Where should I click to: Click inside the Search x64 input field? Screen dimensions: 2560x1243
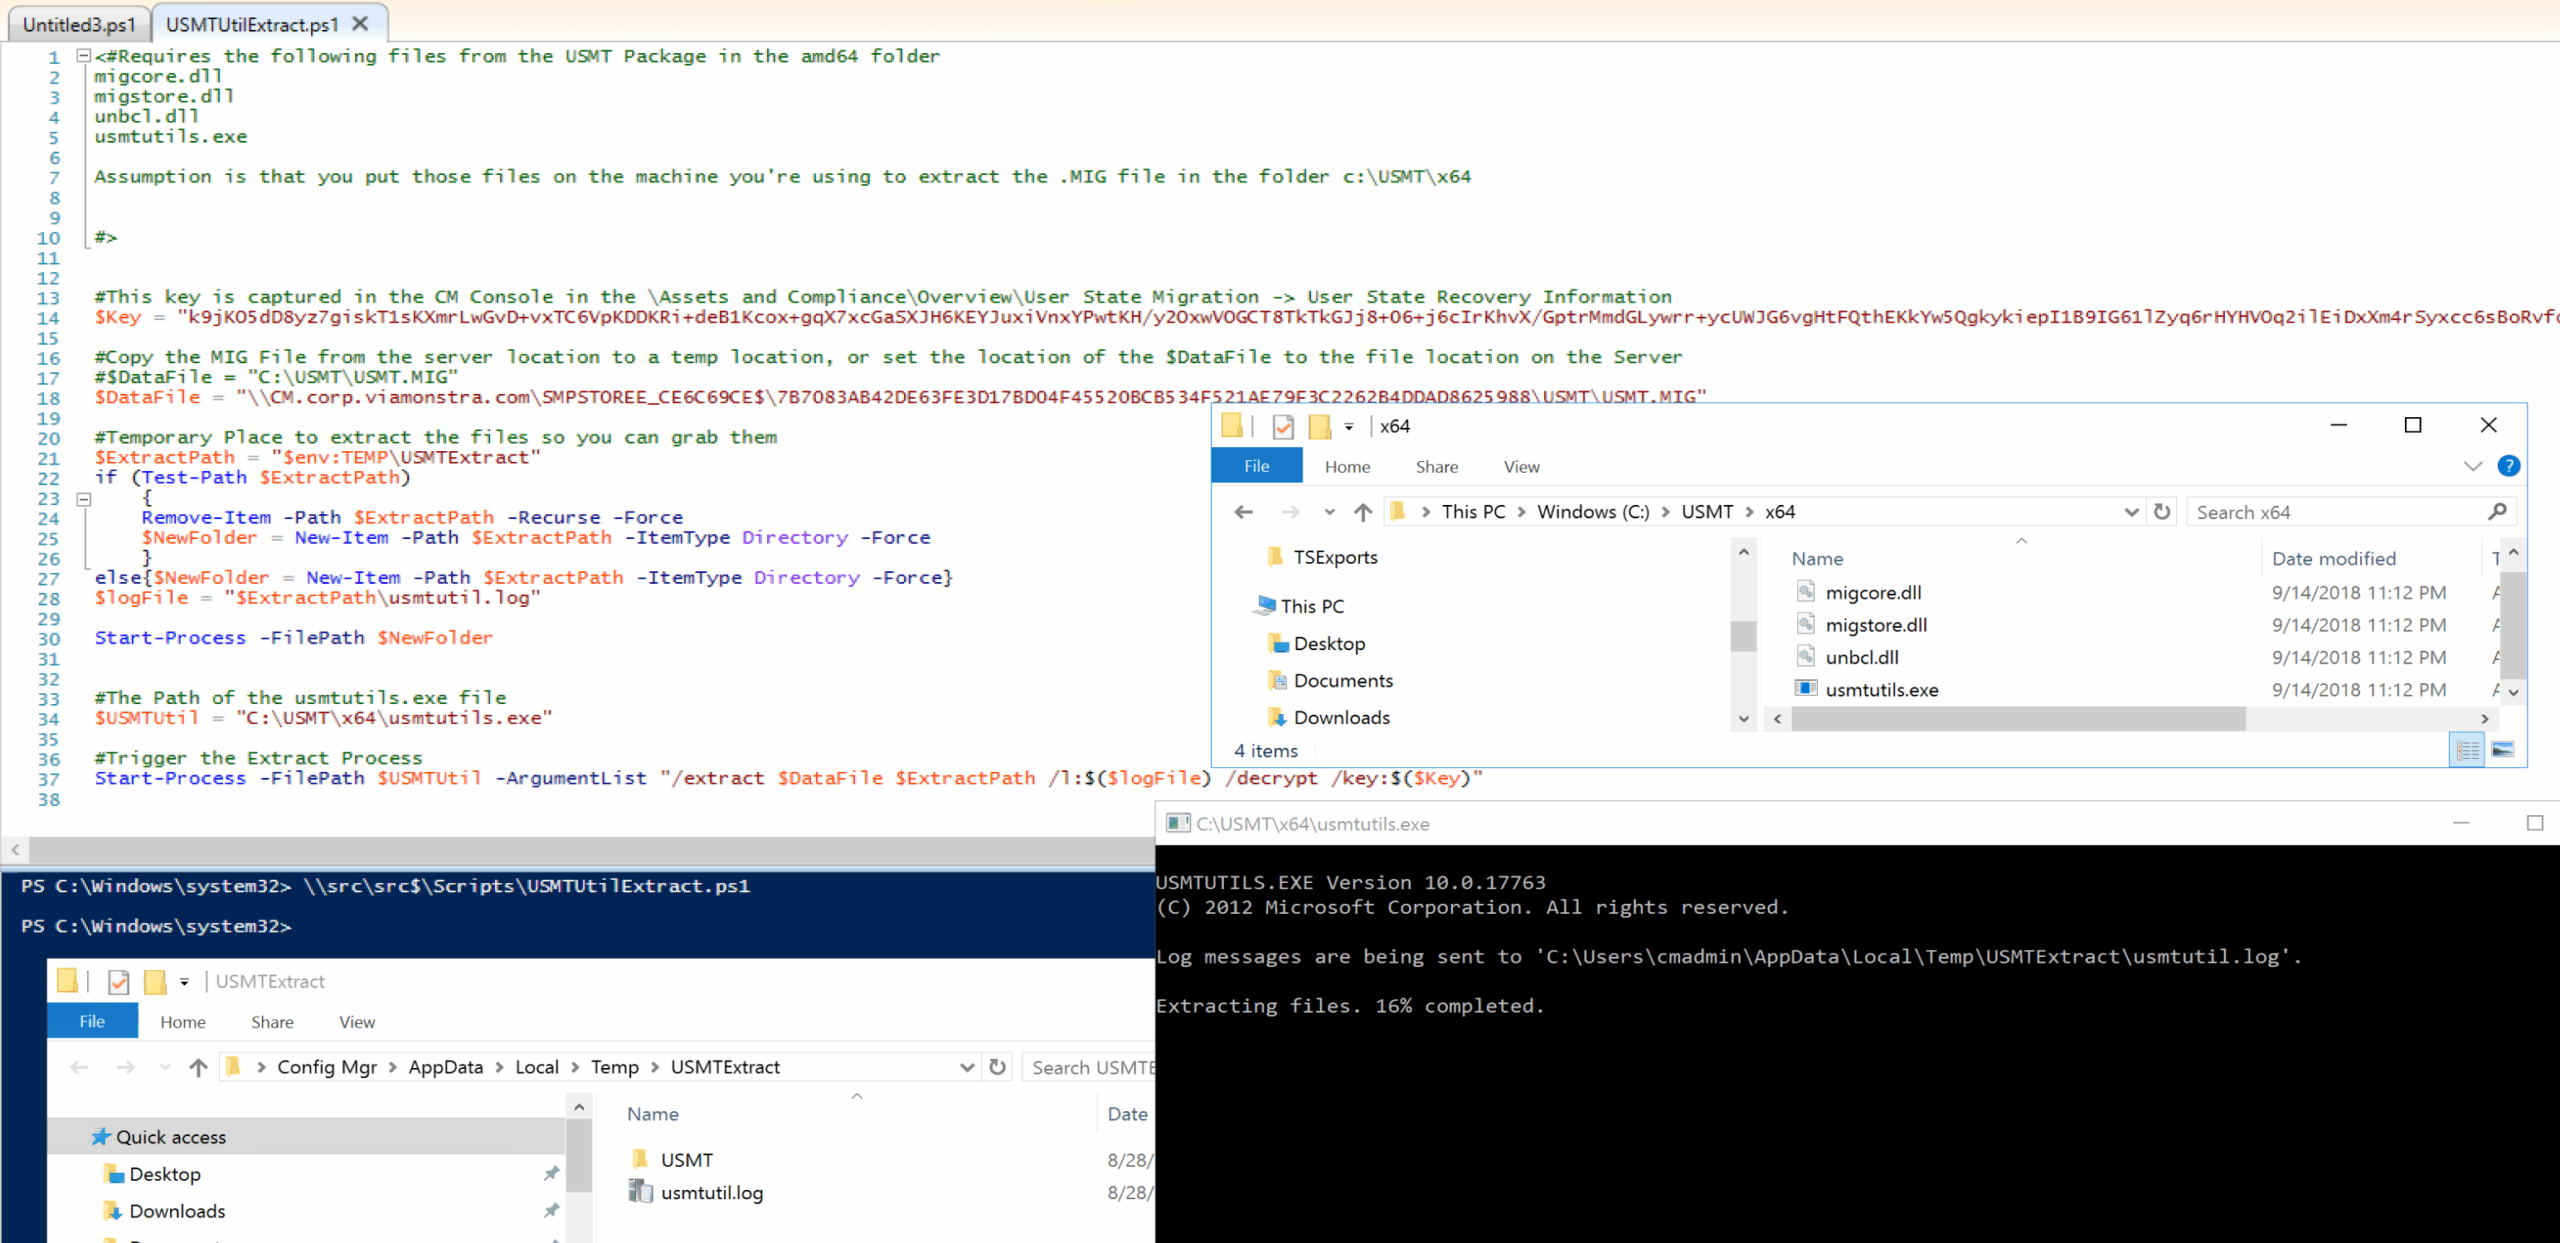coord(2300,511)
